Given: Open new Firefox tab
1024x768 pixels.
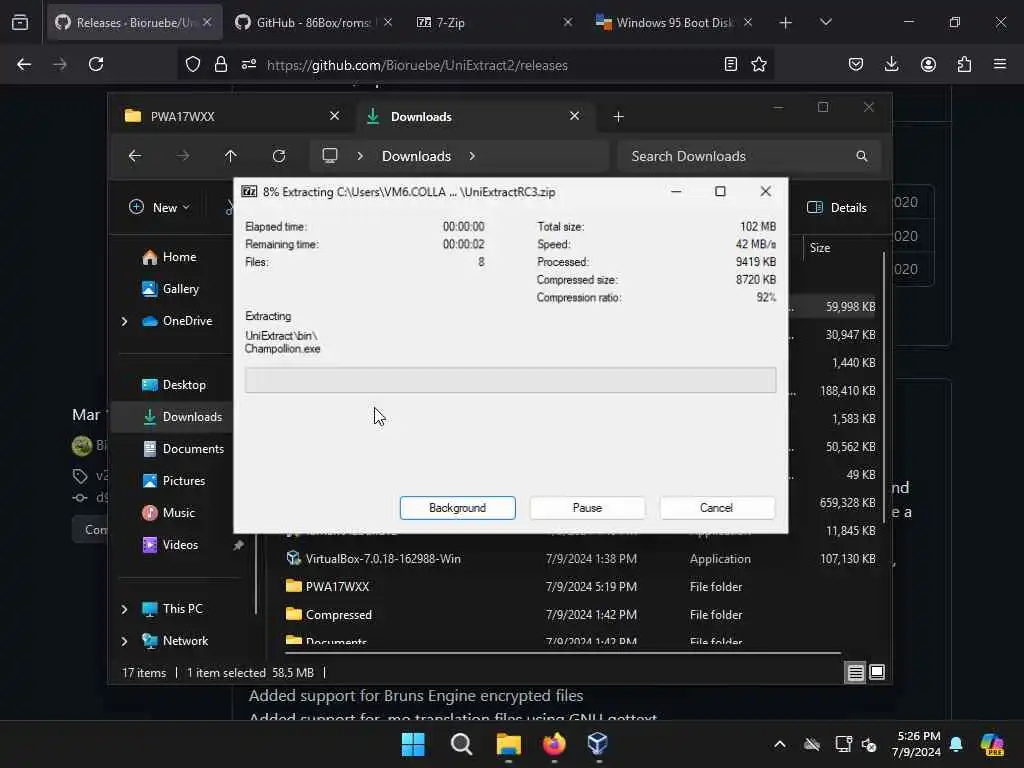Looking at the screenshot, I should (786, 23).
